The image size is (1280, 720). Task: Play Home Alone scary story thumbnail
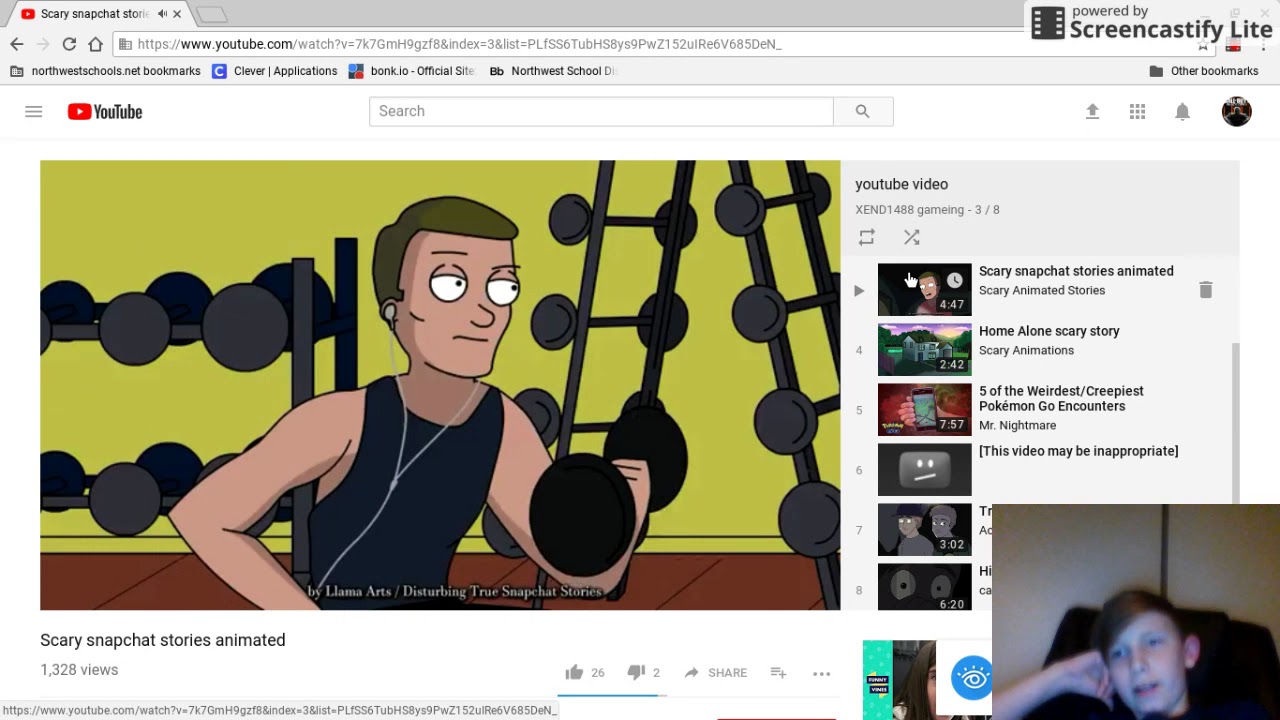(924, 349)
